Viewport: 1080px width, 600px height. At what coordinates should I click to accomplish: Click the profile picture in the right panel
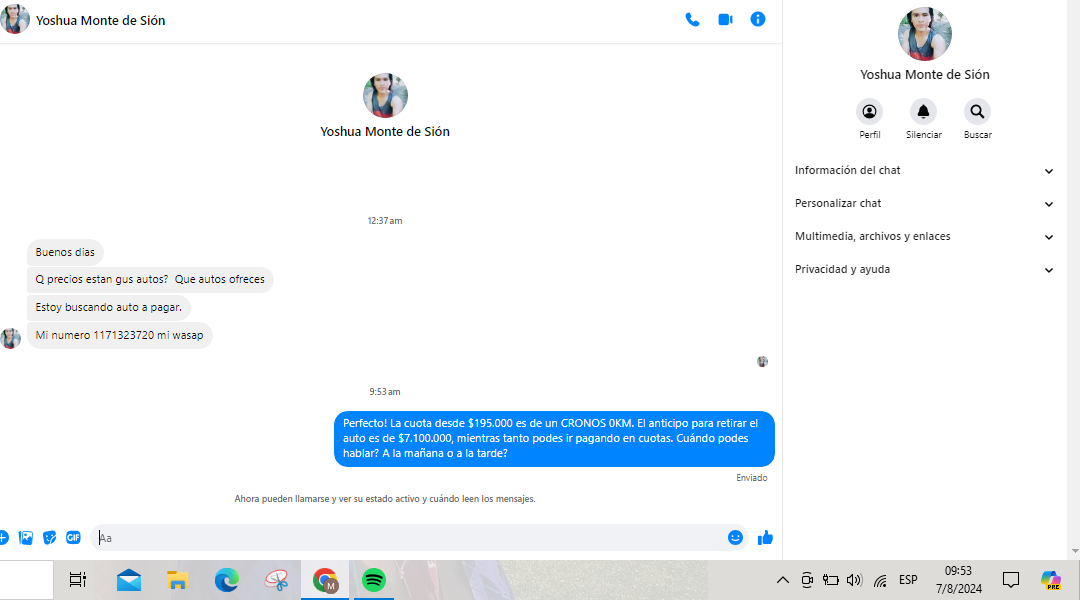click(x=924, y=34)
